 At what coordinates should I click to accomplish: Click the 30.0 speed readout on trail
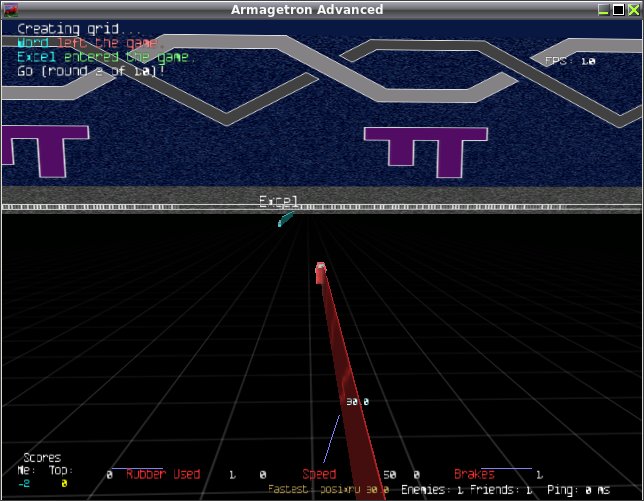[x=357, y=402]
